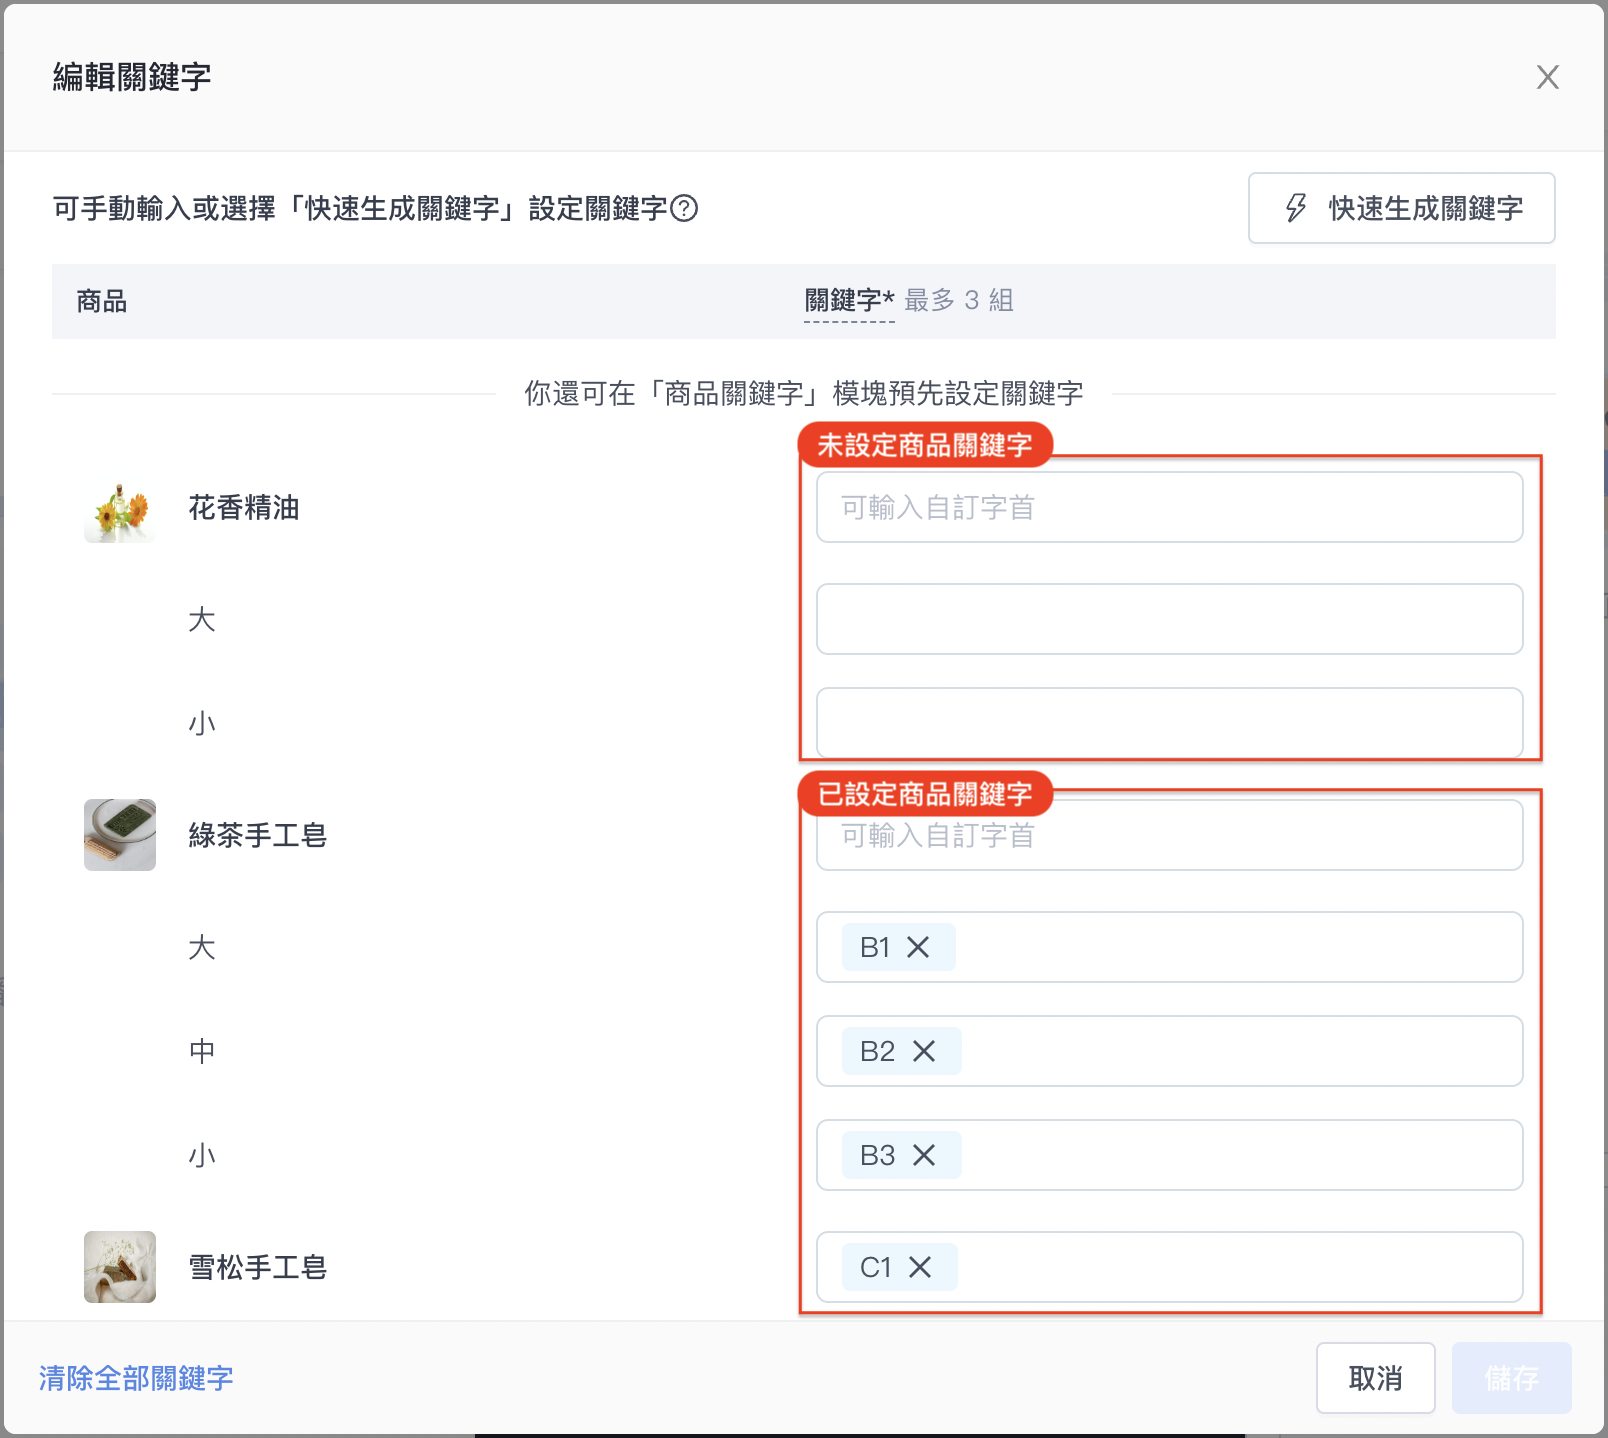Click the 綠茶手工皂 custom prefix input
The height and width of the screenshot is (1438, 1608).
tap(1169, 835)
